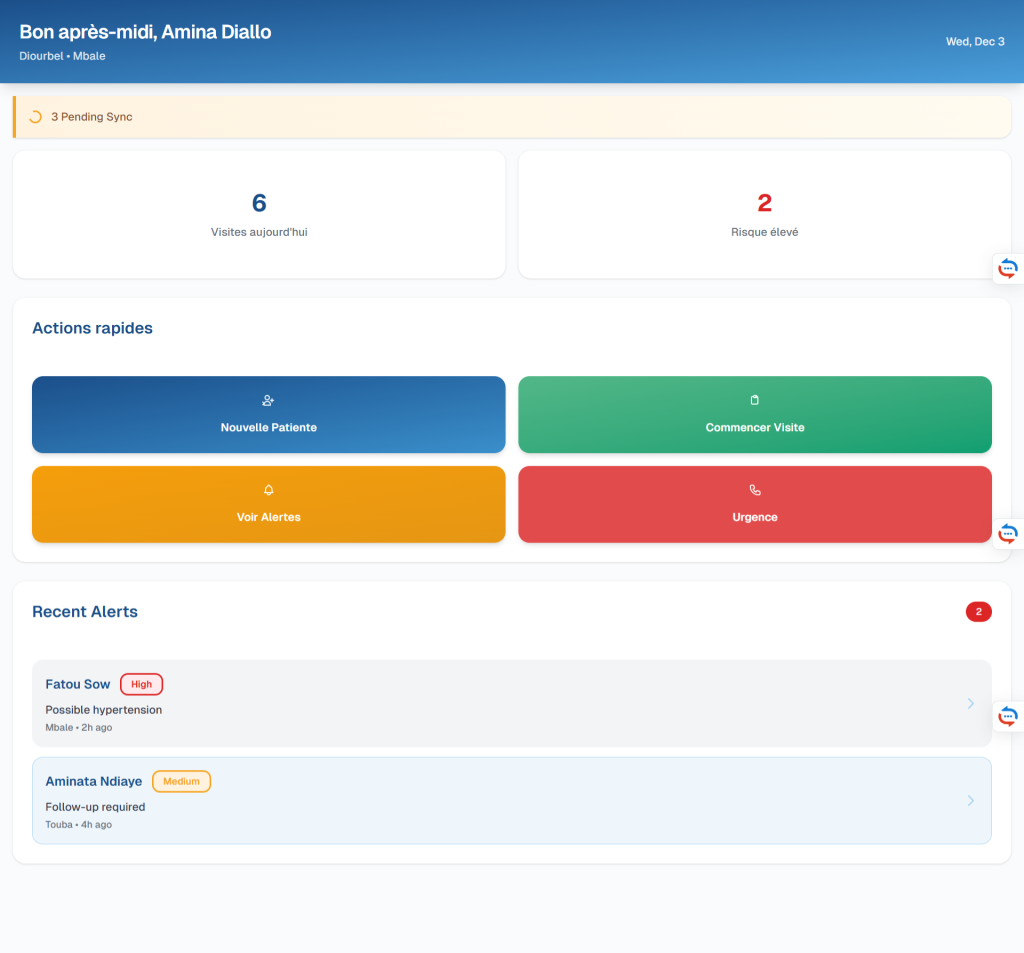Click the red alert count badge showing 2
1024x953 pixels.
pyautogui.click(x=978, y=612)
